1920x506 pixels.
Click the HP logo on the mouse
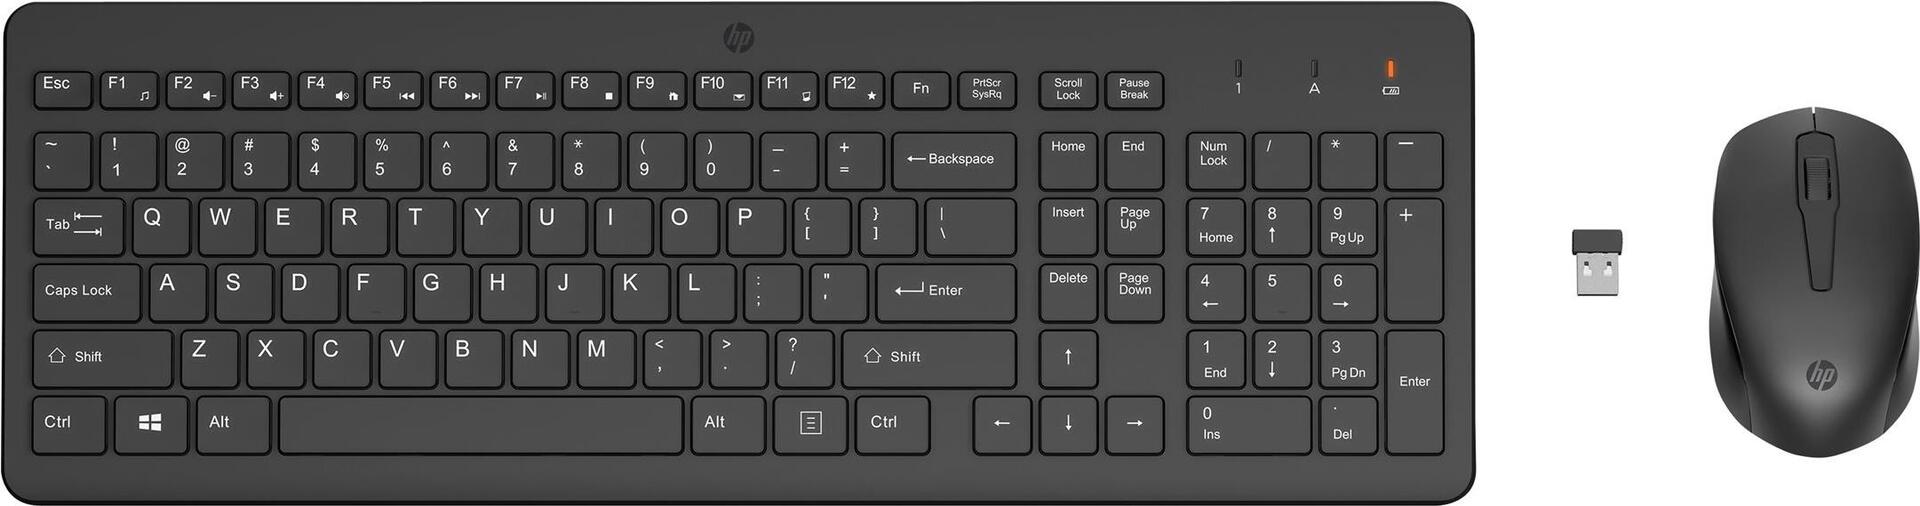1821,376
